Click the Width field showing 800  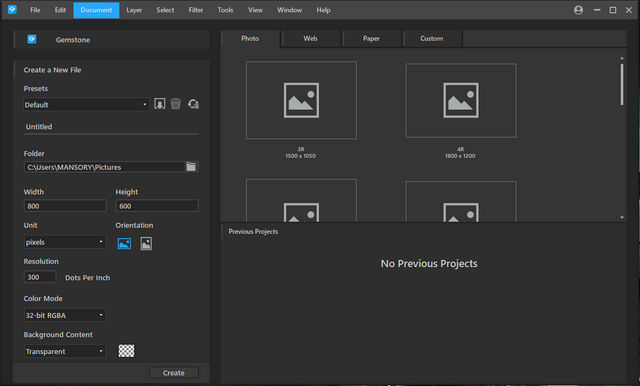(65, 206)
